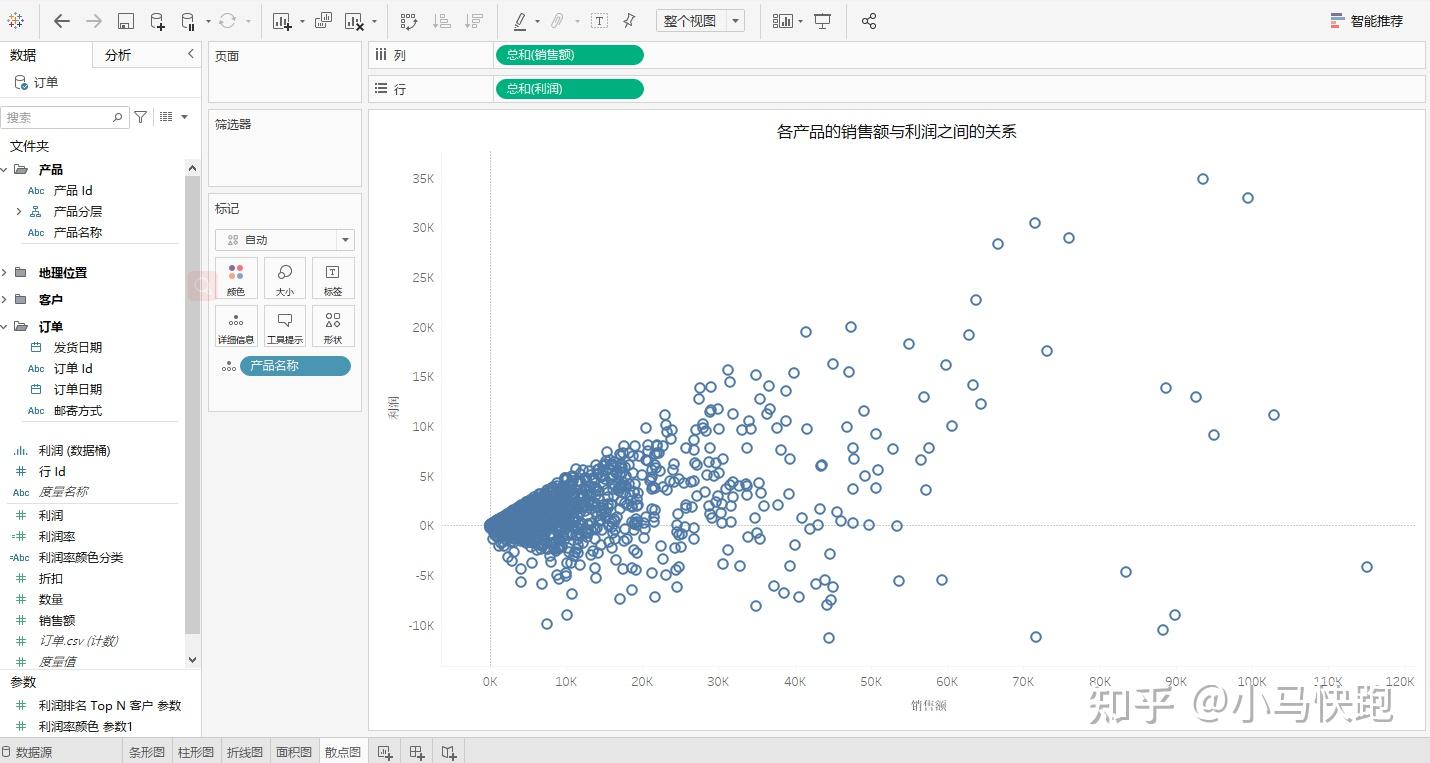Collapse the data pane with chevron
The image size is (1430, 763).
(x=191, y=54)
